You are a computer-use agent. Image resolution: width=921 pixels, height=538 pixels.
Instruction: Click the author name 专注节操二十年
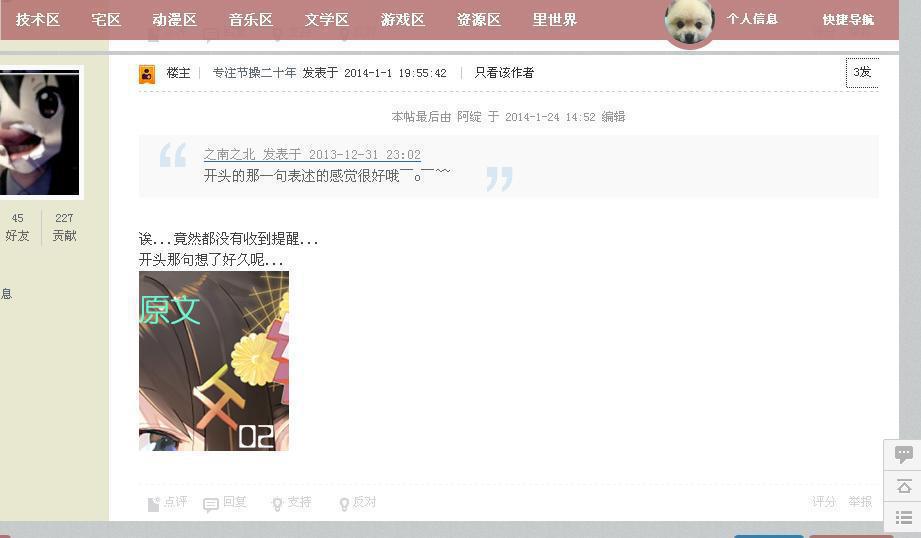254,73
